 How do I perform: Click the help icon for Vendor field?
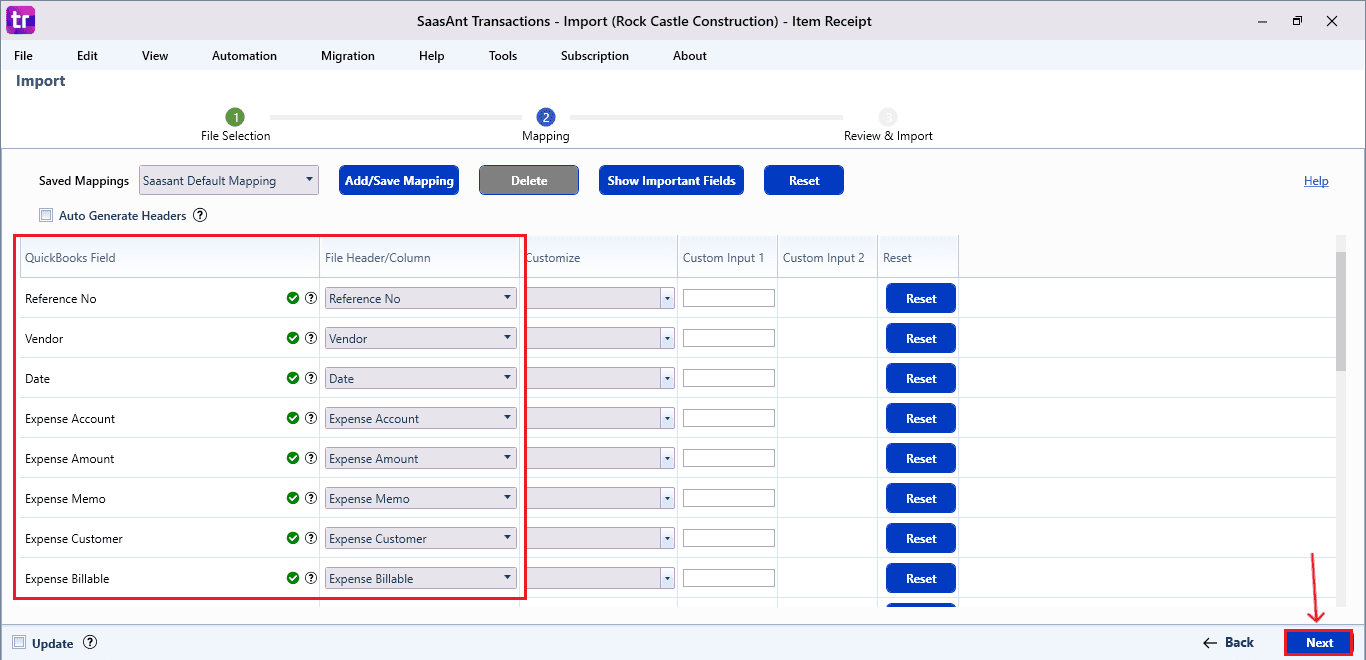(x=310, y=338)
